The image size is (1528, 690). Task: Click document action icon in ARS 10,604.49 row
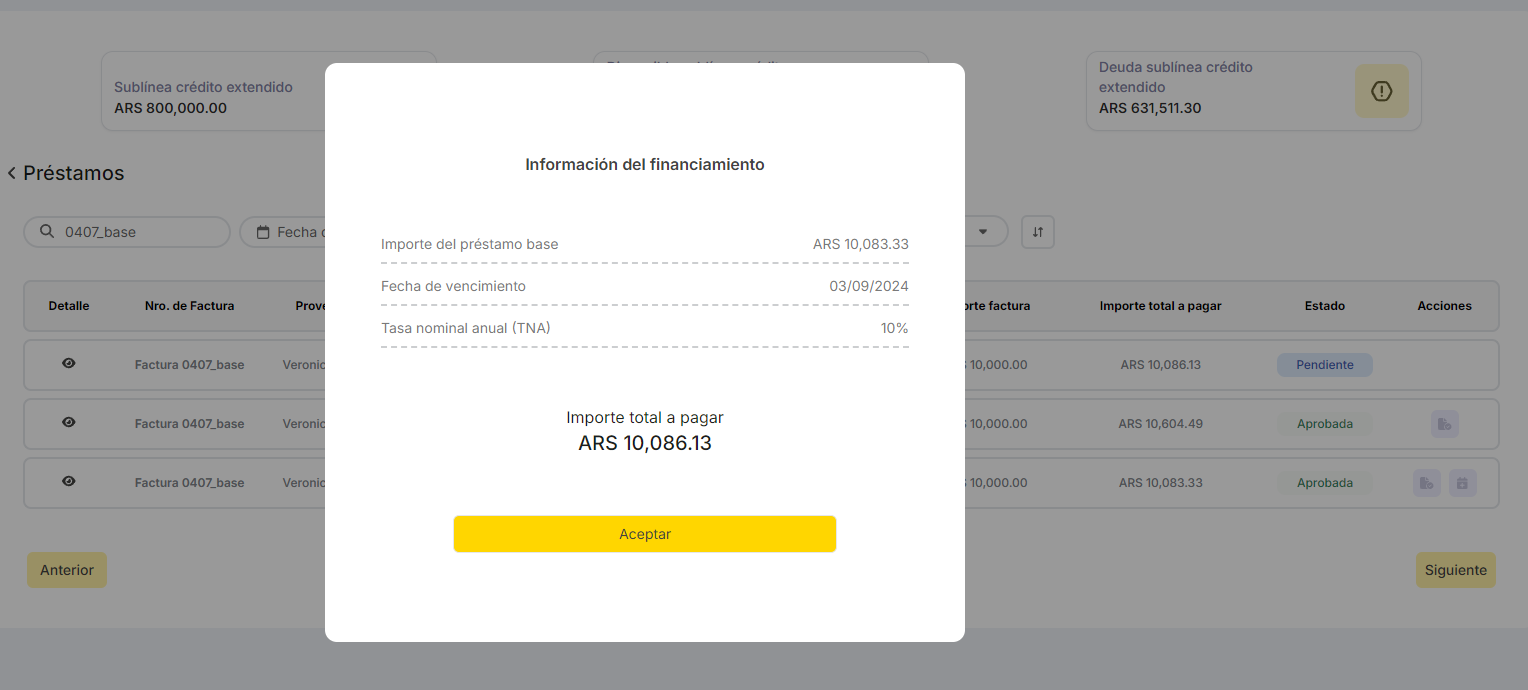[1444, 424]
